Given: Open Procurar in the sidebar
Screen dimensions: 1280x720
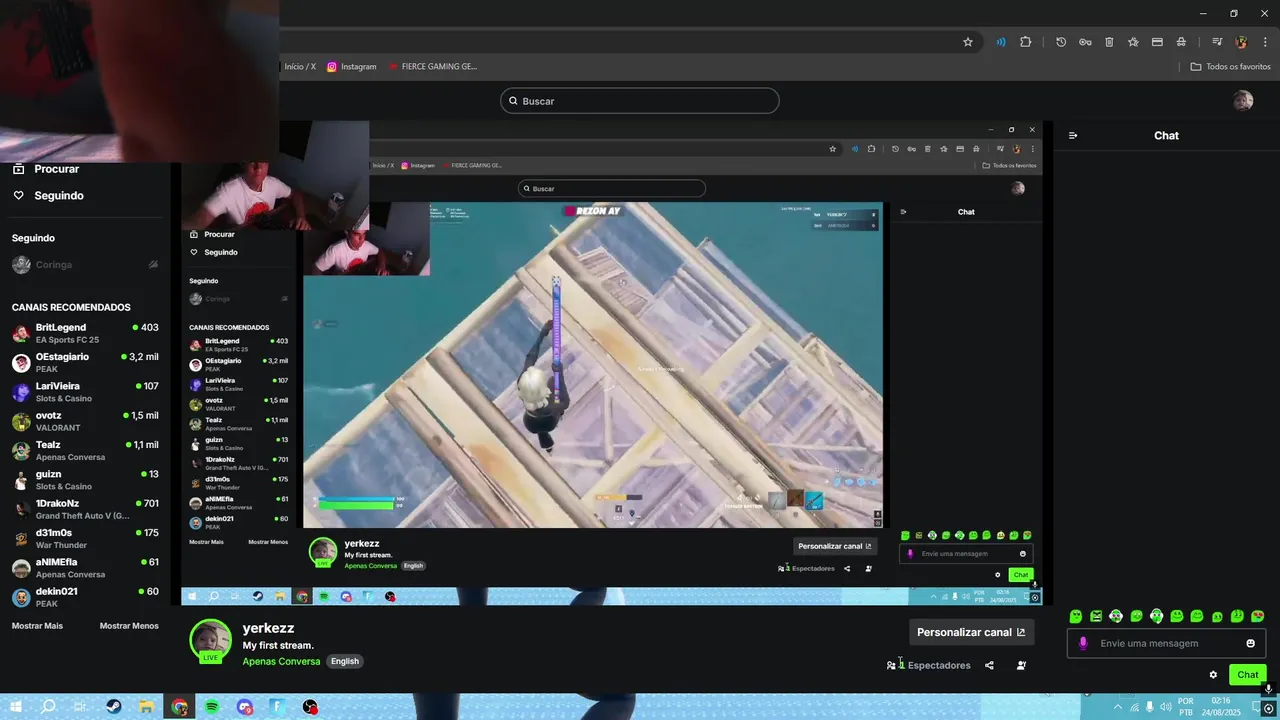Looking at the screenshot, I should (x=46, y=169).
